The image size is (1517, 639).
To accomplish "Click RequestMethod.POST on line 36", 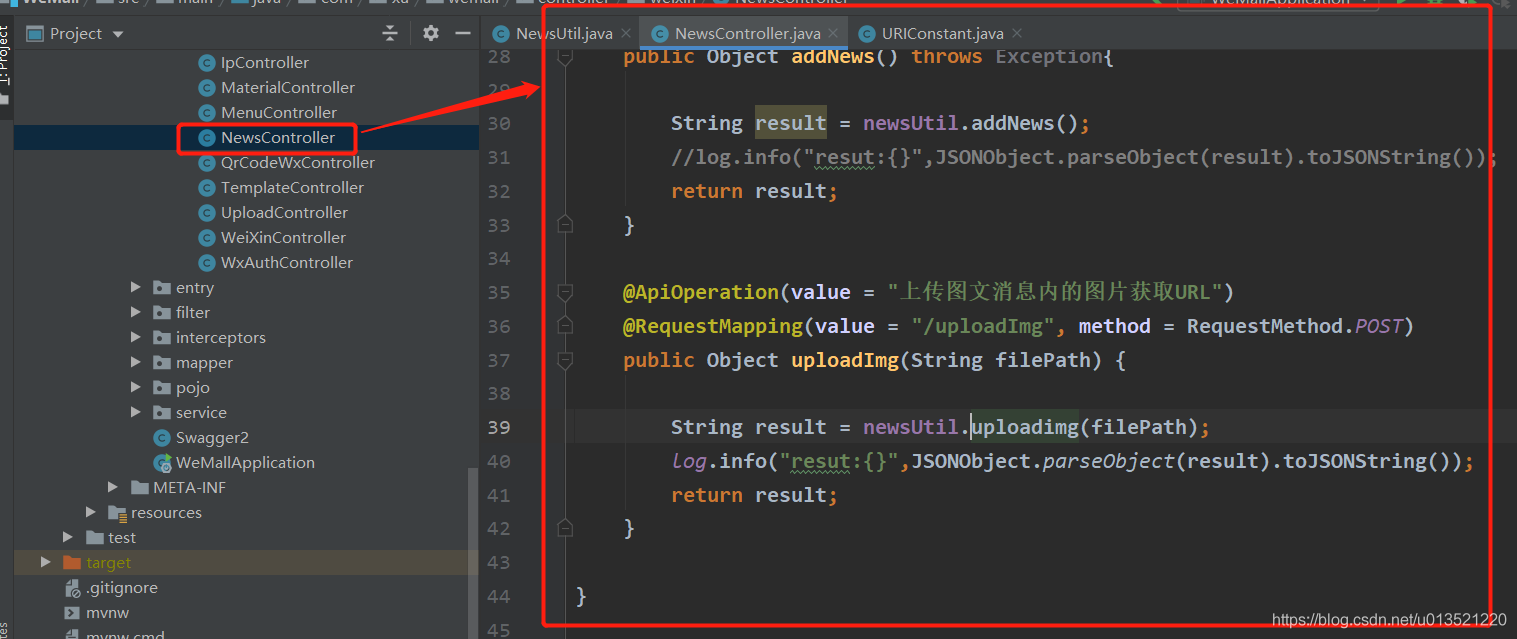I will [x=1294, y=326].
